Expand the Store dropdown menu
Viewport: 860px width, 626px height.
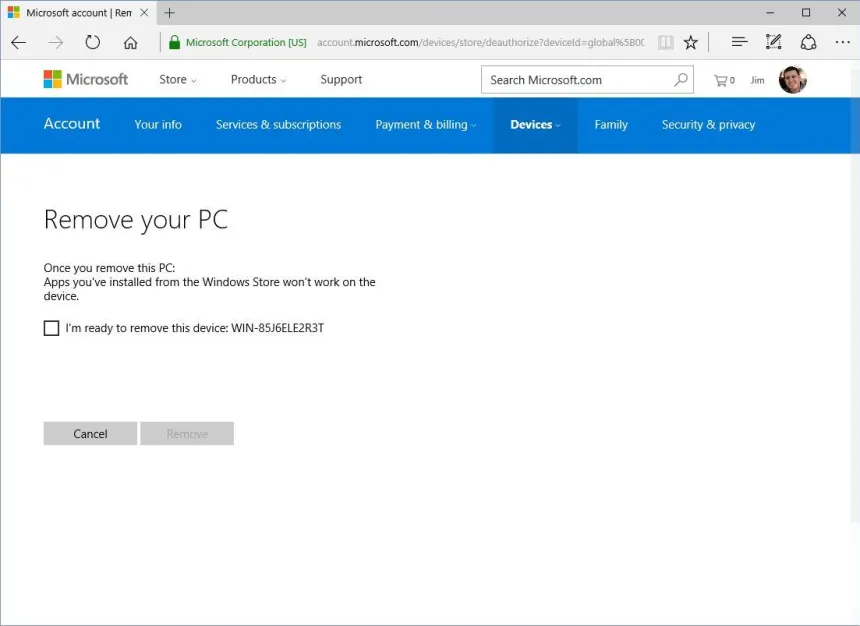(x=177, y=80)
